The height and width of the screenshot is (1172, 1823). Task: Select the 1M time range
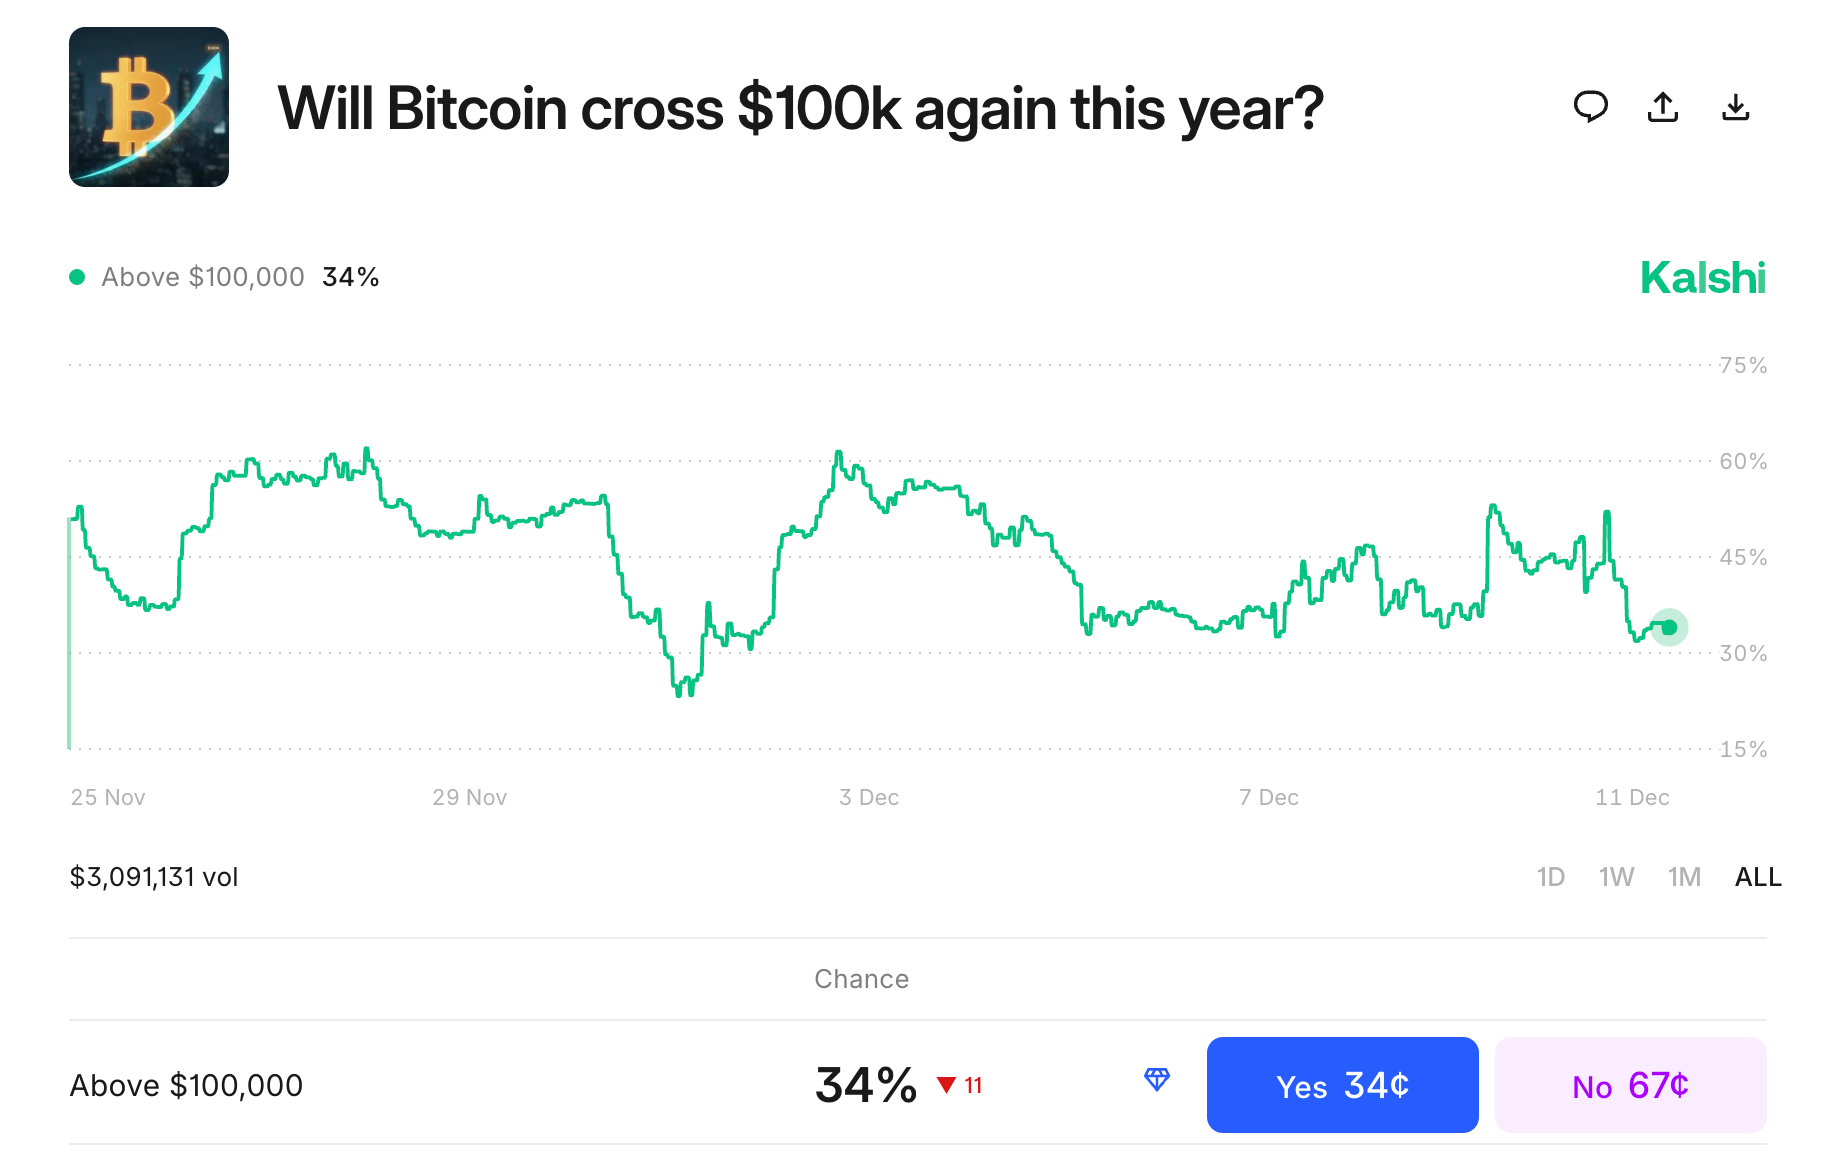1685,877
